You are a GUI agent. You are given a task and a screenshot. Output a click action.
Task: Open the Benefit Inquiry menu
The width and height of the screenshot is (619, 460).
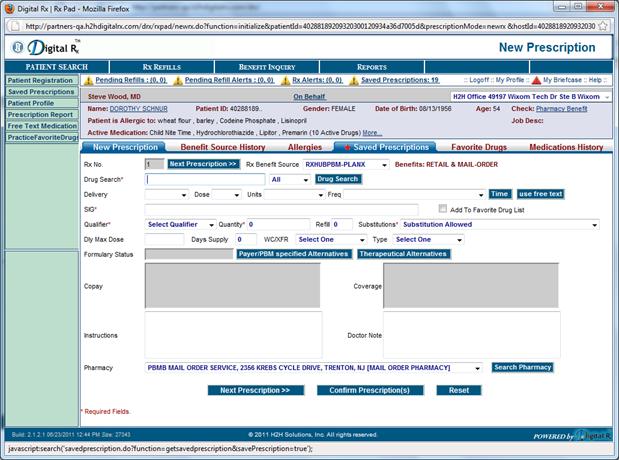click(x=266, y=67)
